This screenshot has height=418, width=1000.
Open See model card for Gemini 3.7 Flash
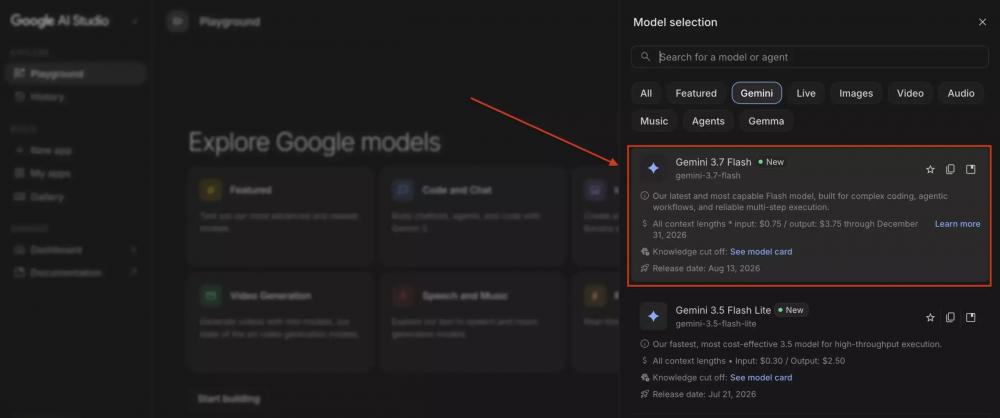coord(761,251)
